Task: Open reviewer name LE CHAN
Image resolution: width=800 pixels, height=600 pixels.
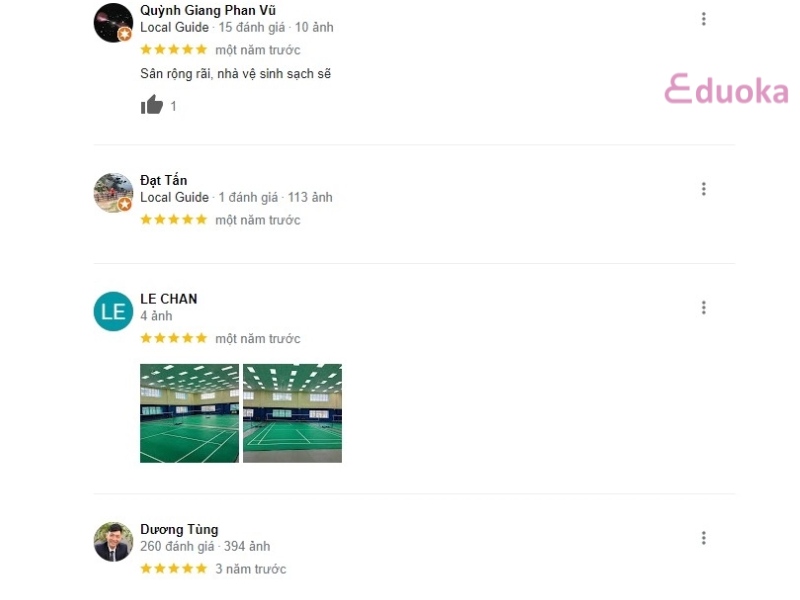Action: pos(169,299)
